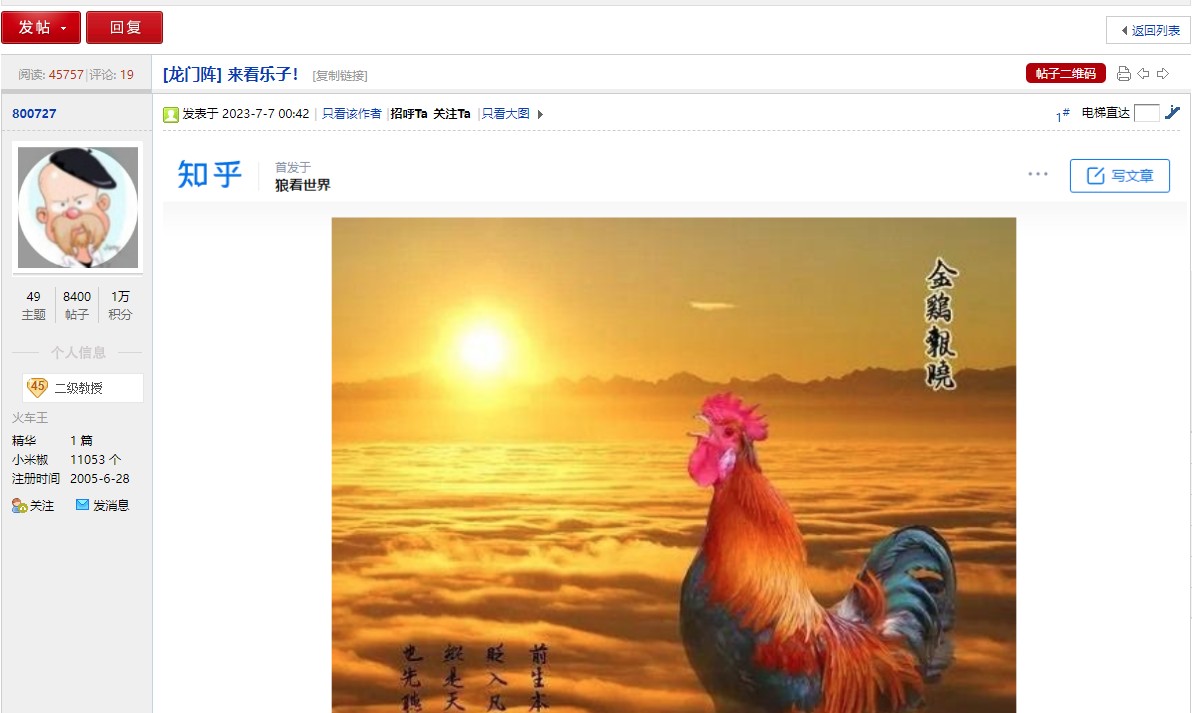1192x713 pixels.
Task: Click the [复制链接] copy link
Action: 340,75
